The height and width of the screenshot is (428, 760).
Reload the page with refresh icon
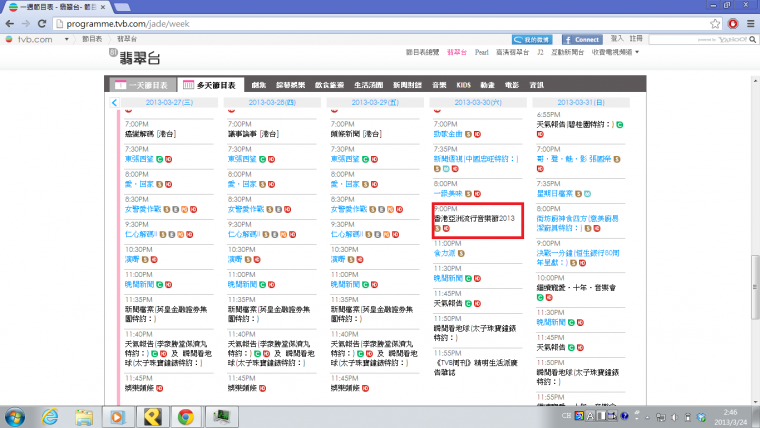tap(42, 24)
